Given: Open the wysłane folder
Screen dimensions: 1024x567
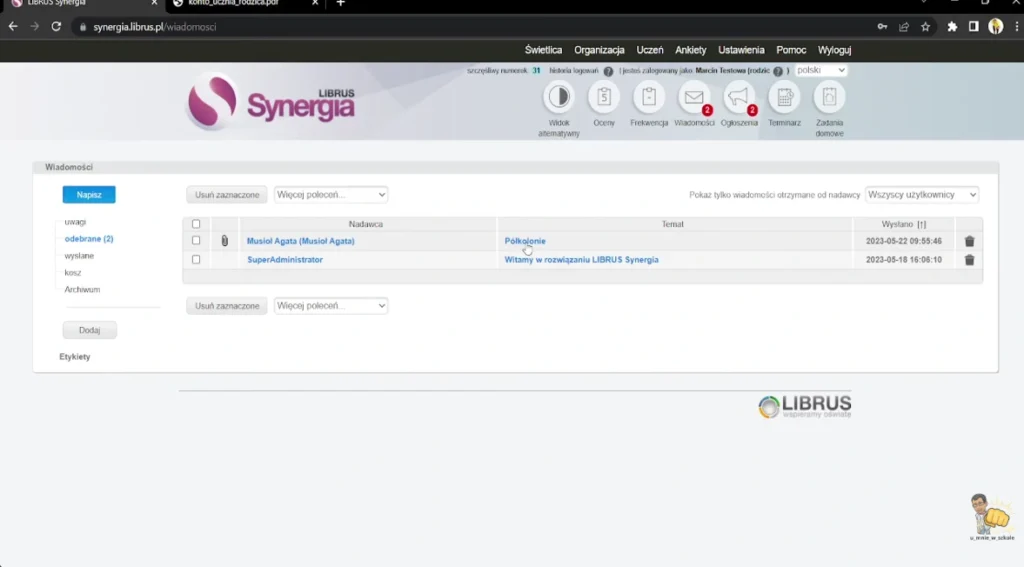Looking at the screenshot, I should pyautogui.click(x=79, y=256).
